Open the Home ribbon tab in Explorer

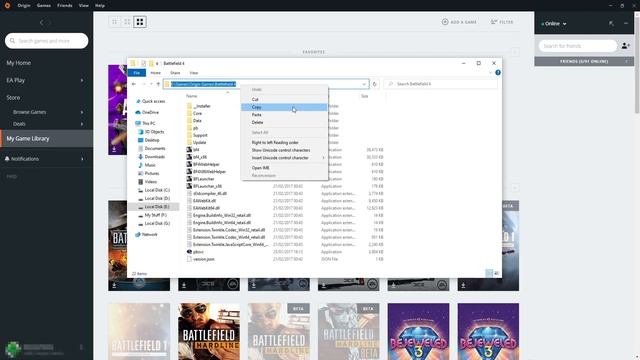click(156, 73)
